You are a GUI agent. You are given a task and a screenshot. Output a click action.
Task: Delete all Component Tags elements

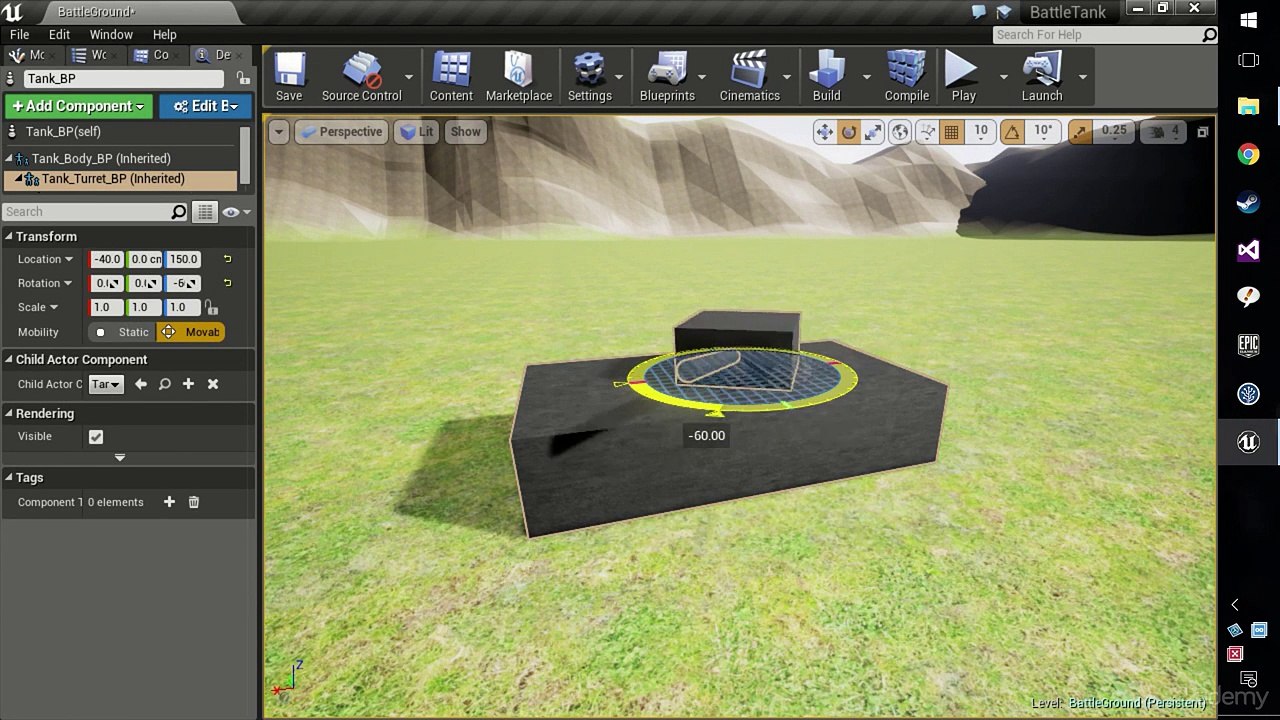coord(194,502)
